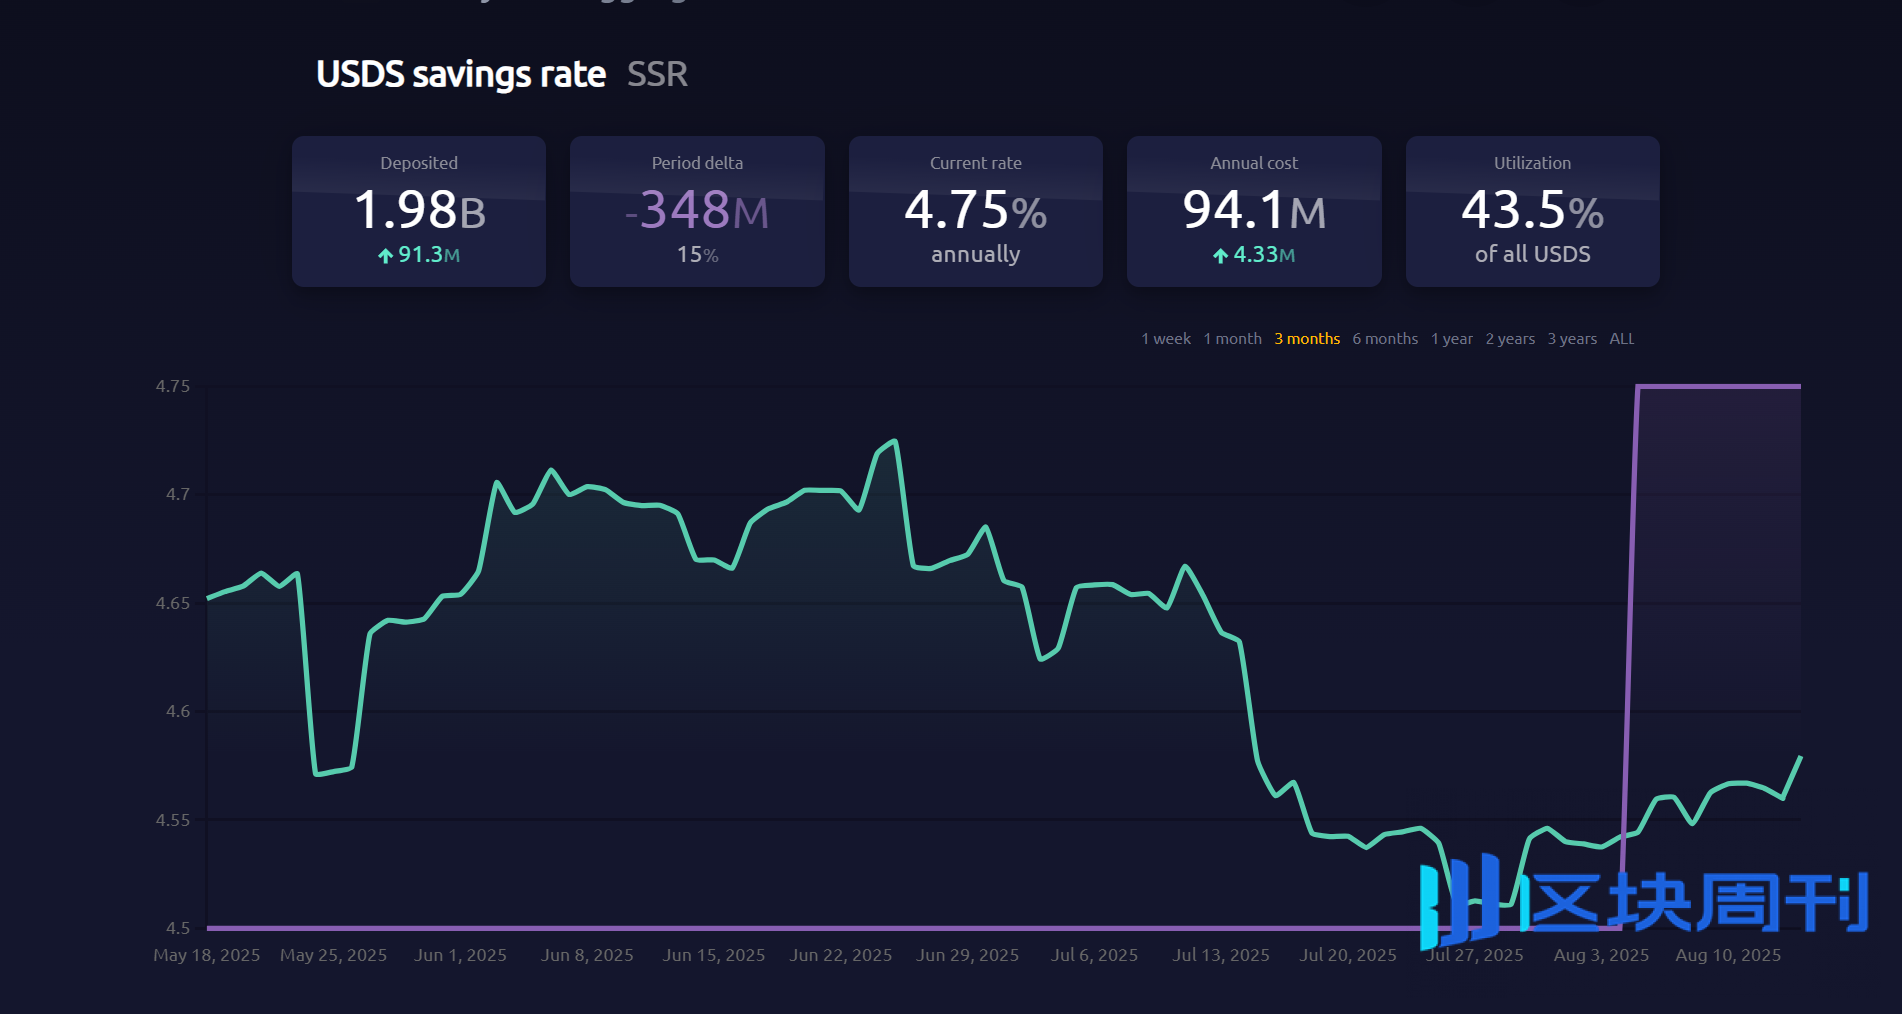1902x1014 pixels.
Task: Open the Annual cost 94.1M card
Action: (x=1254, y=211)
